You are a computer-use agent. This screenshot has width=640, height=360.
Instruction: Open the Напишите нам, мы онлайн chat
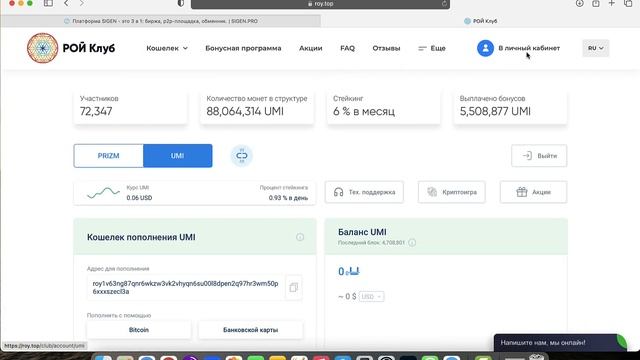(560, 343)
